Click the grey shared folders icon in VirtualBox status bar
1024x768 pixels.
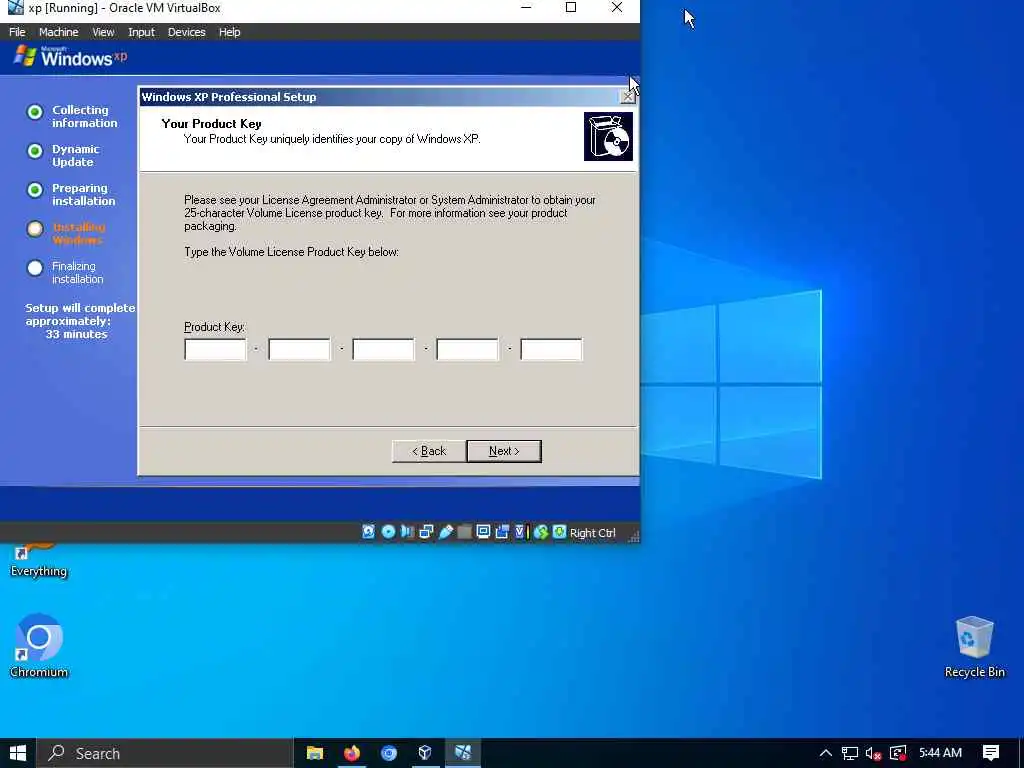464,532
